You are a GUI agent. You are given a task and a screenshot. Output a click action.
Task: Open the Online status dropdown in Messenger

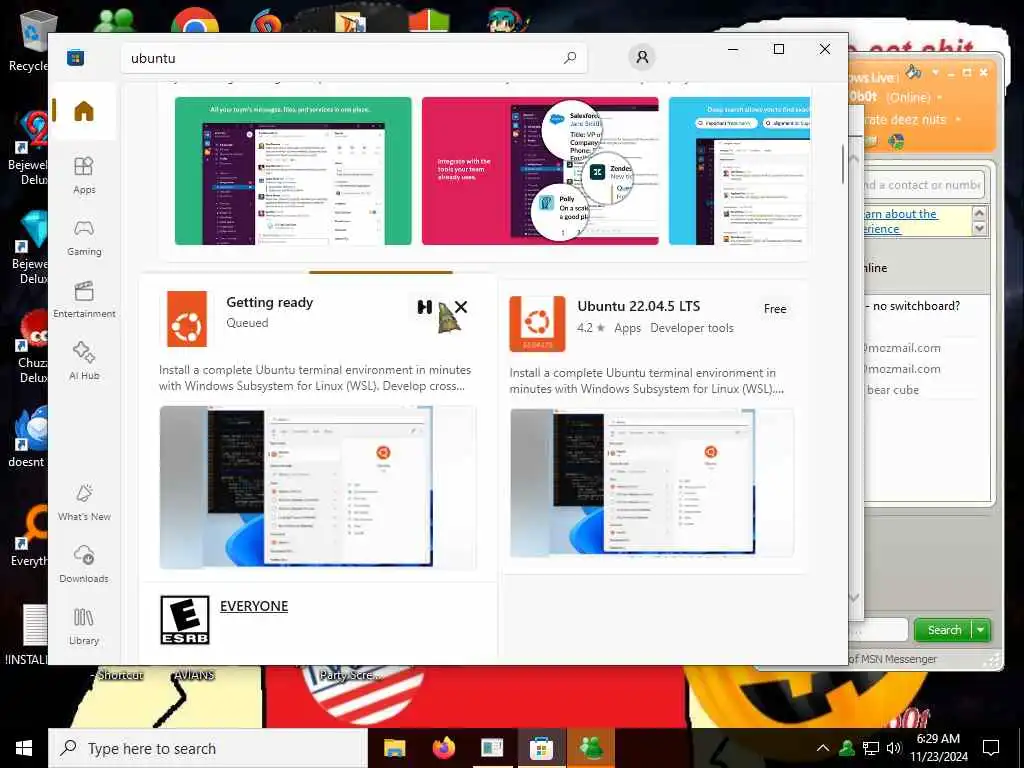point(940,97)
